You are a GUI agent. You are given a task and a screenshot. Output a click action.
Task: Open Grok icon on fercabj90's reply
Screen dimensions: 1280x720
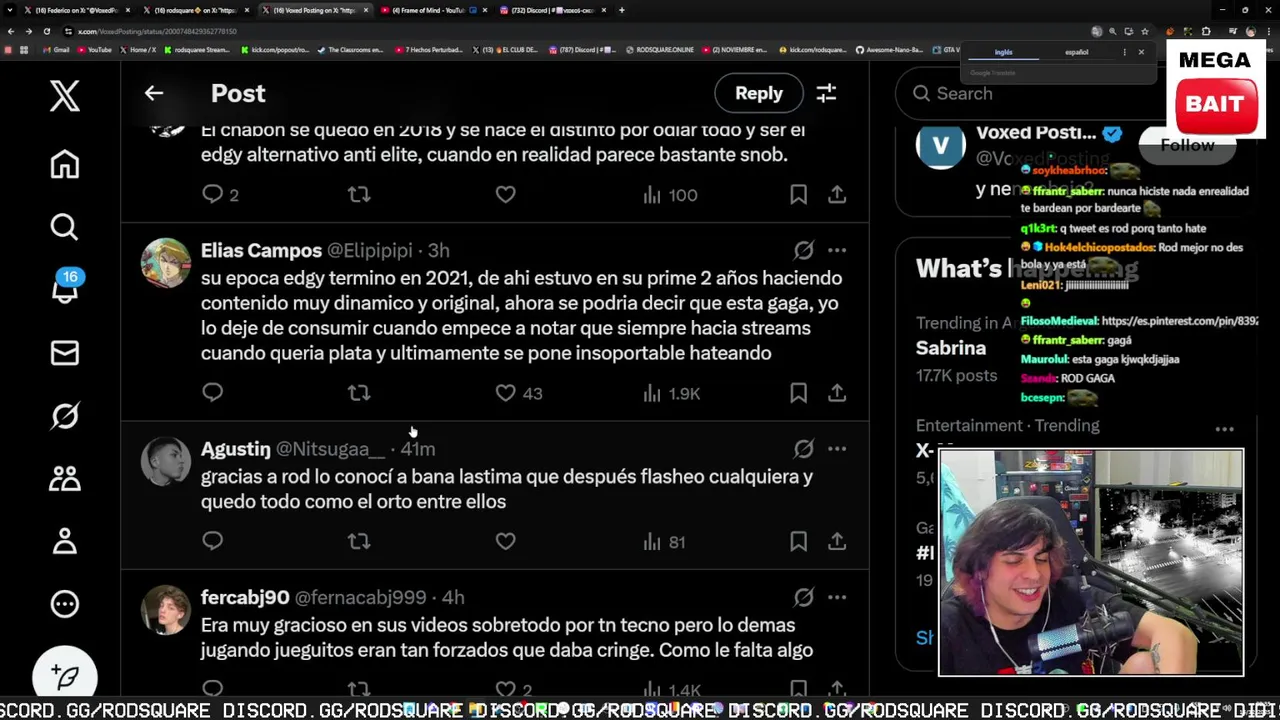tap(804, 597)
